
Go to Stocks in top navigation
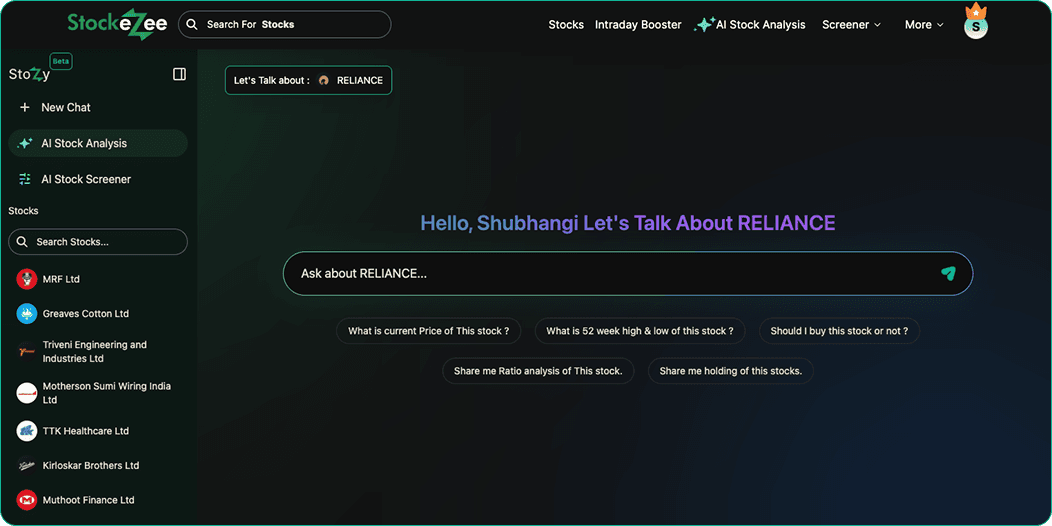coord(566,25)
